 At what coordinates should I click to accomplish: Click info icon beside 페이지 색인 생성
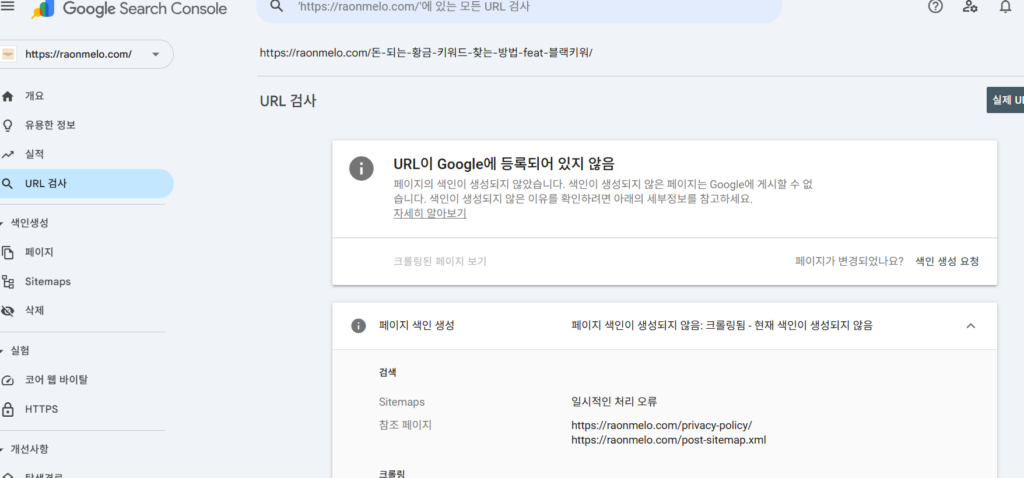(358, 325)
